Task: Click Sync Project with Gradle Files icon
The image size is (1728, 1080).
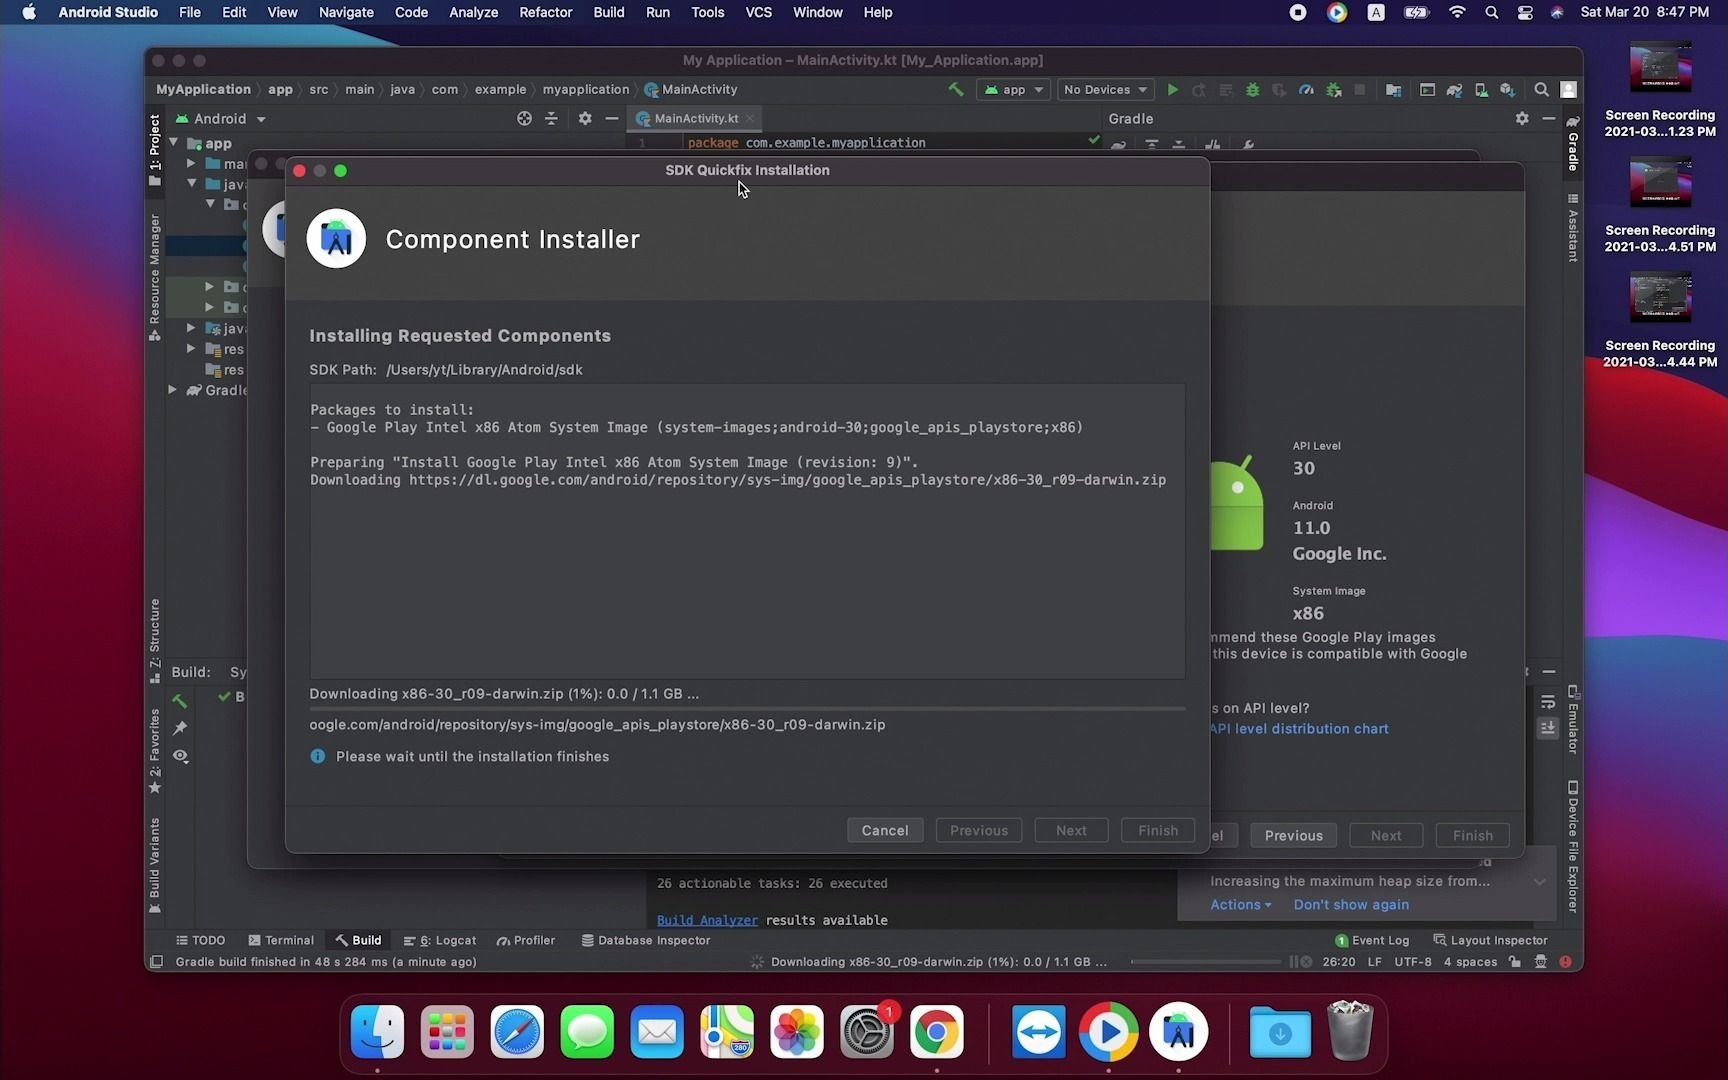Action: tap(1454, 89)
